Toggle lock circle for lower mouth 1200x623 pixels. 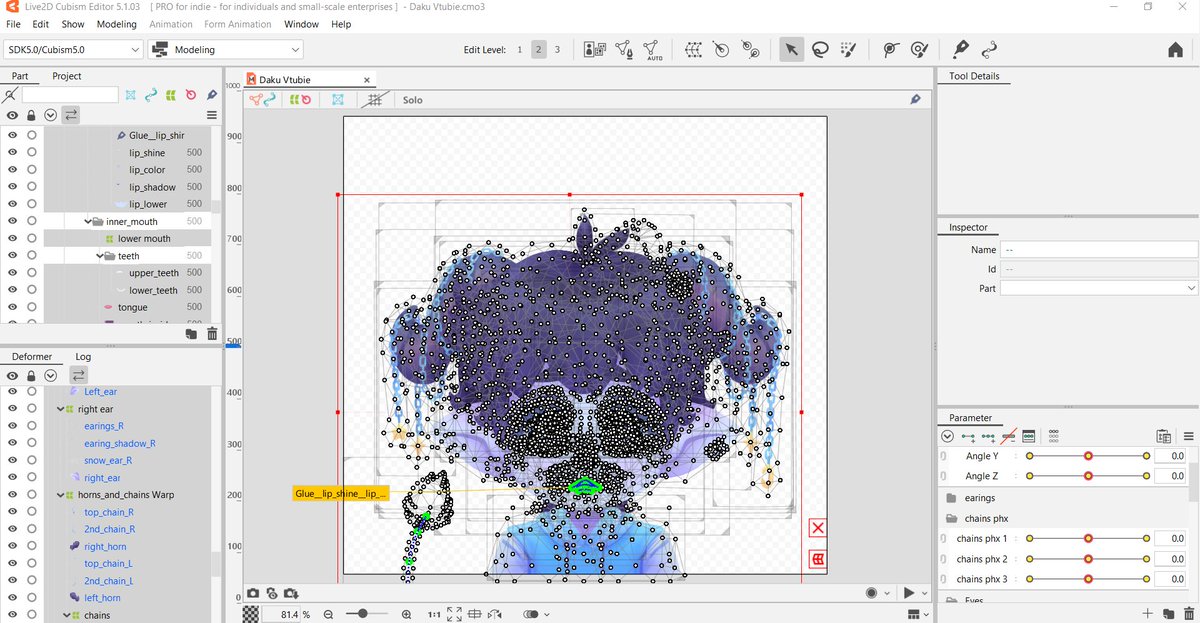pos(32,239)
